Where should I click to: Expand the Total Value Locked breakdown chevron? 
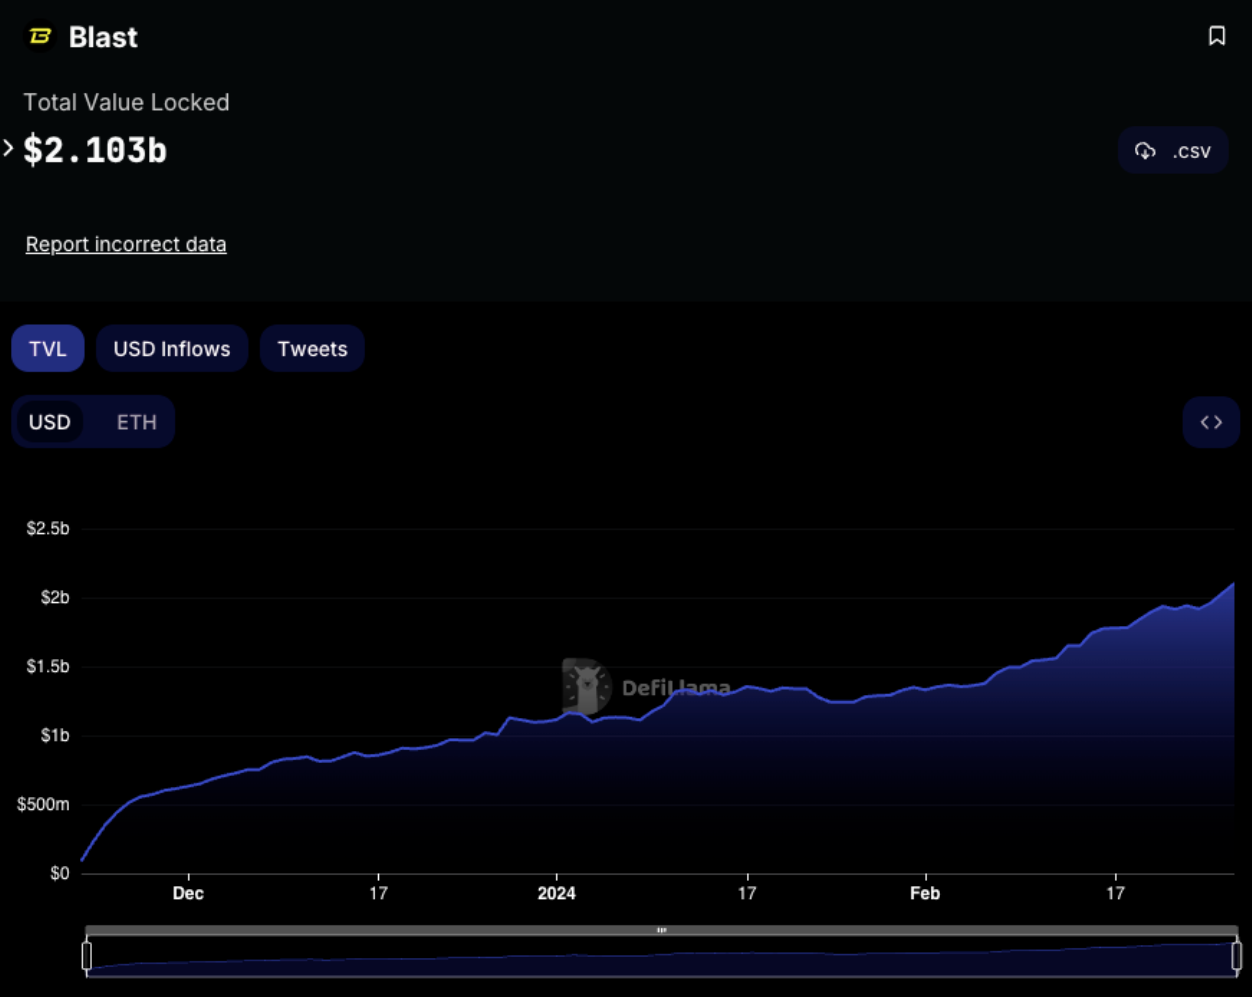(x=8, y=149)
